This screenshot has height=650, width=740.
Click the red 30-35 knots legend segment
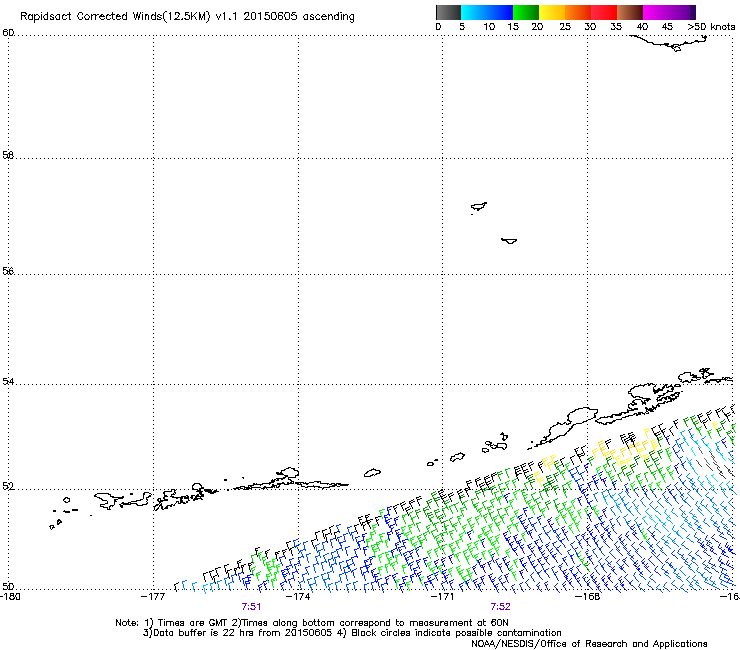point(604,12)
